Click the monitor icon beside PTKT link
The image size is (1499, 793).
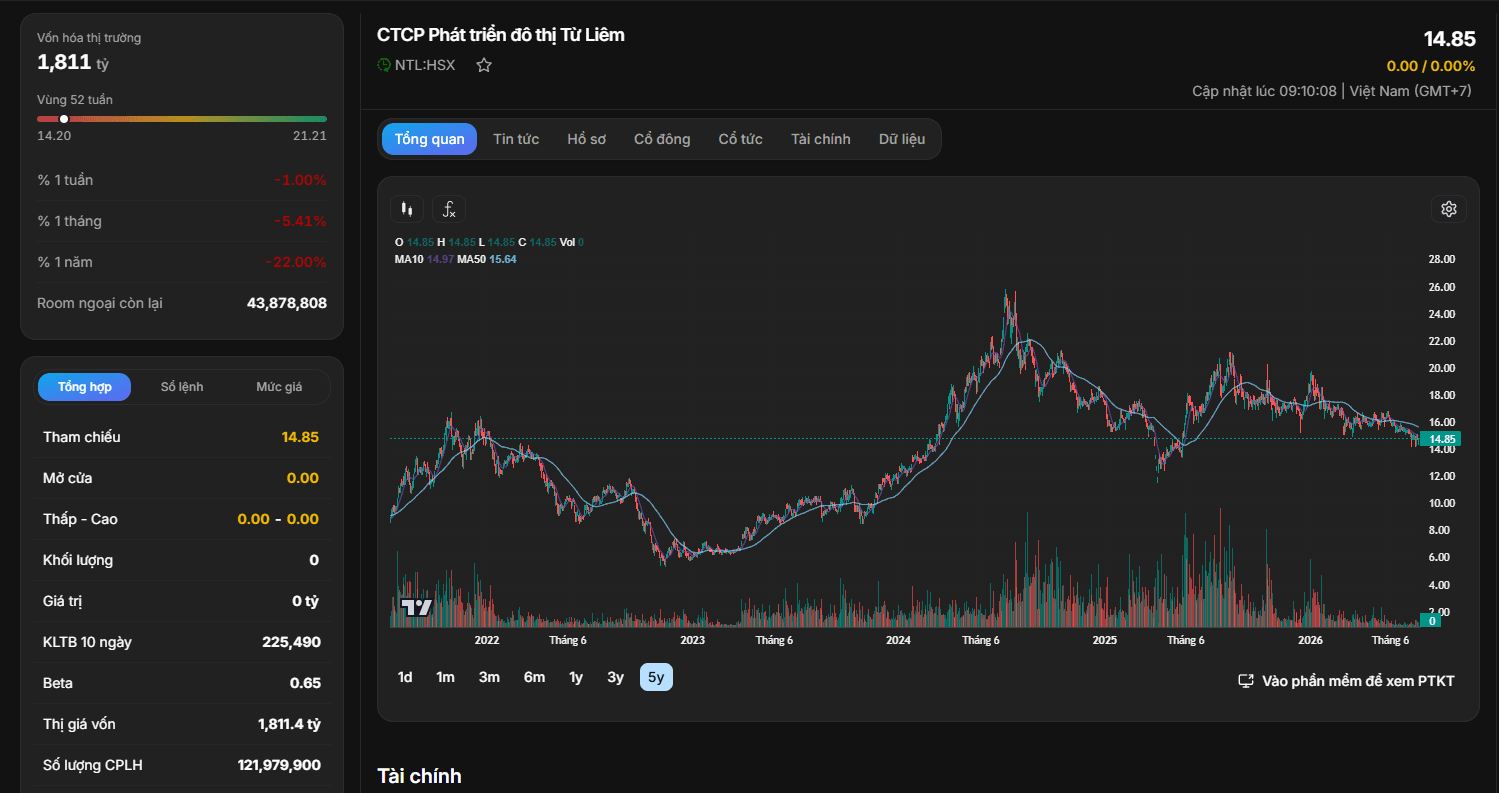(1246, 681)
